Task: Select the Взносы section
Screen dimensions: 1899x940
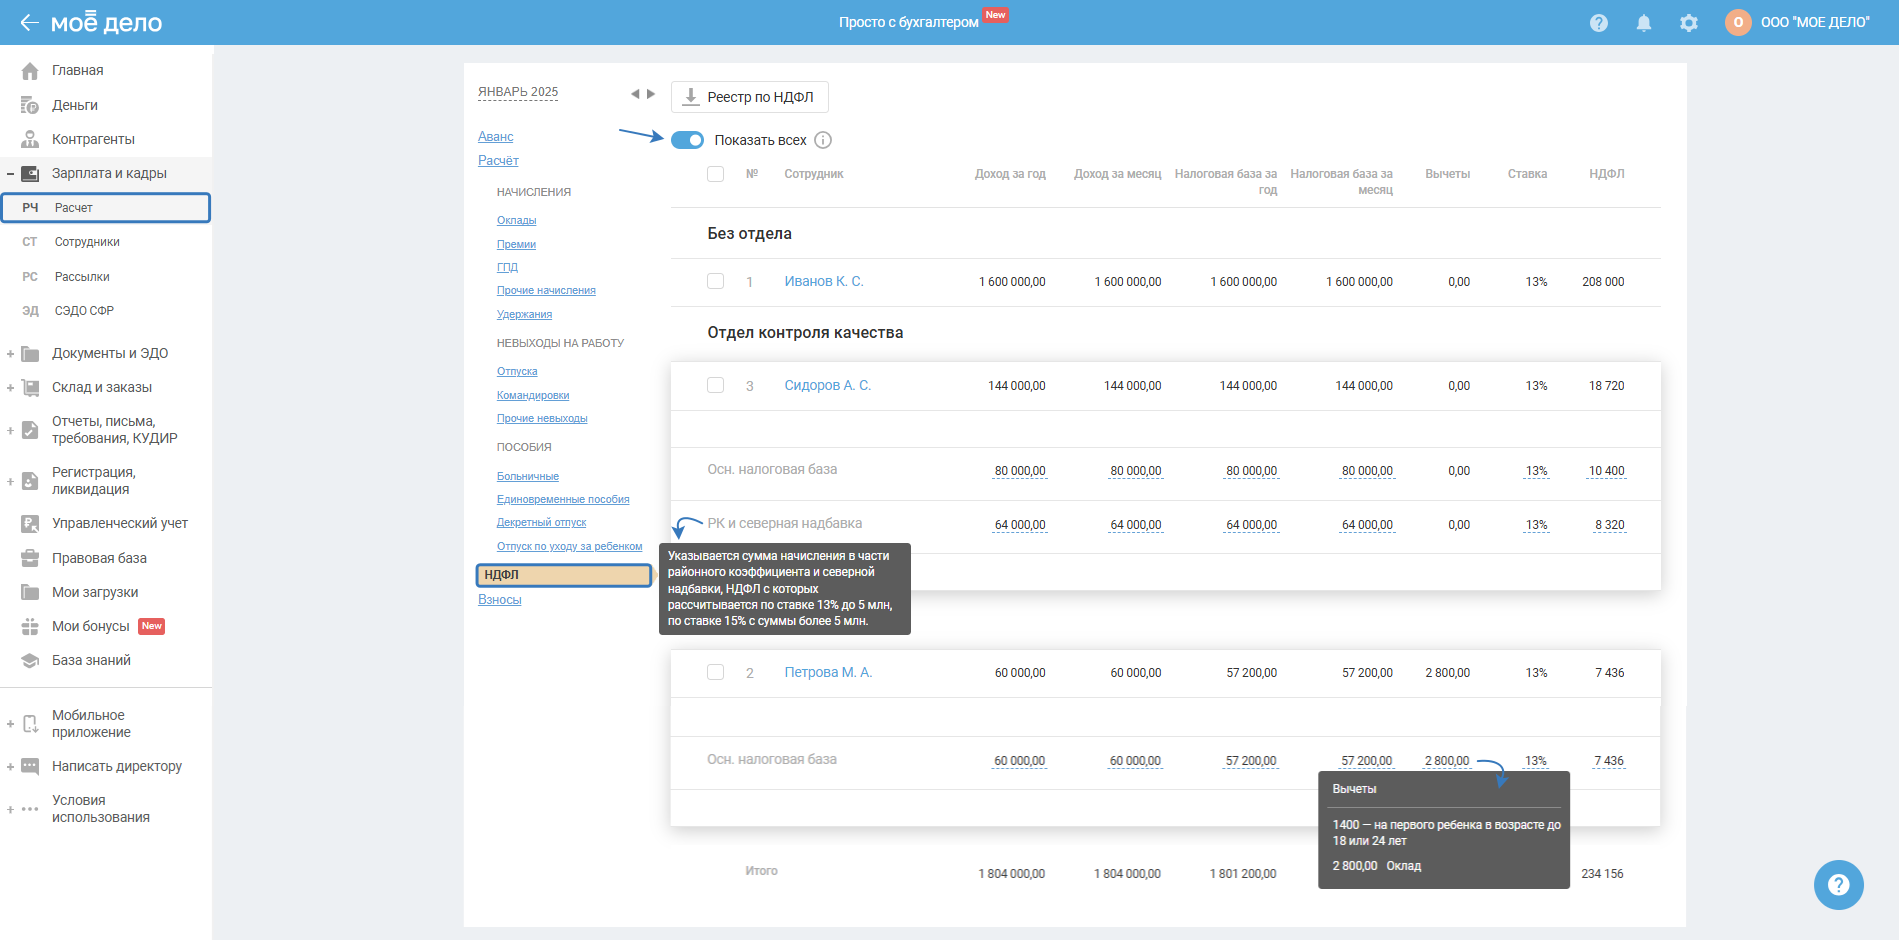Action: point(499,600)
